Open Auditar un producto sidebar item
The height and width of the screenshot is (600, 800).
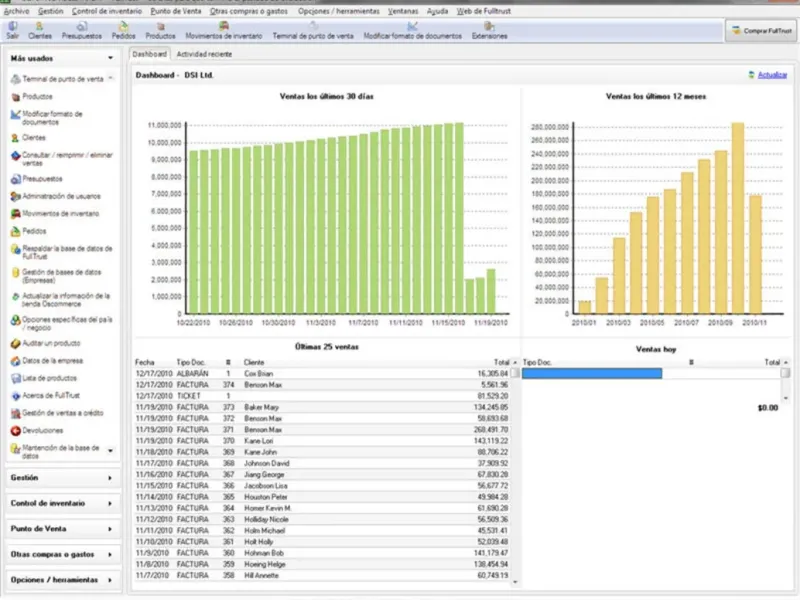tap(45, 343)
